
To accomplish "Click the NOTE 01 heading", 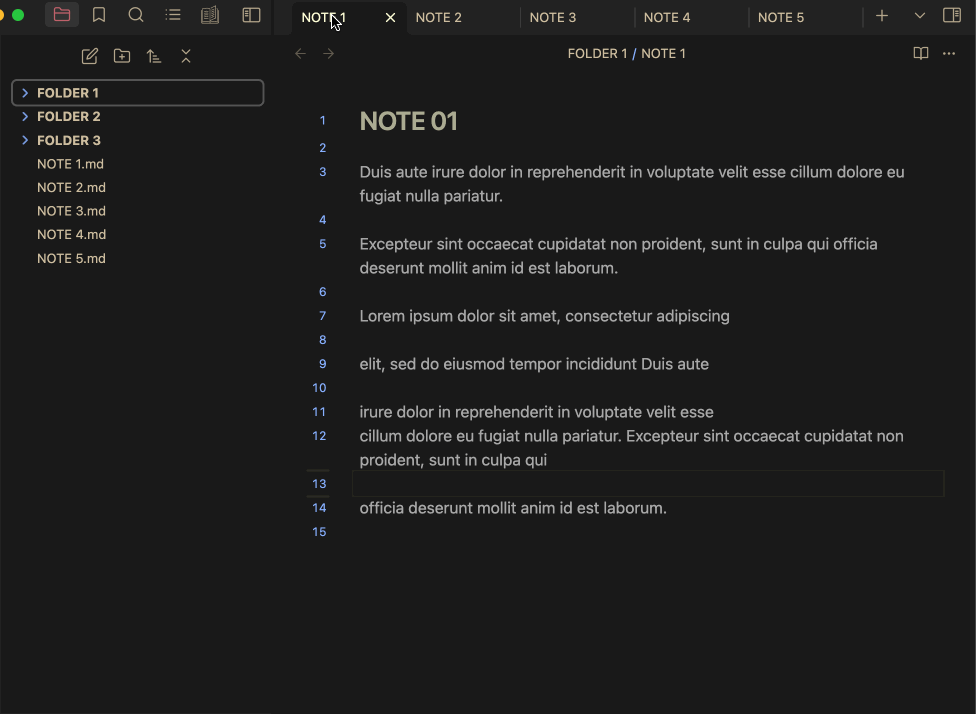I will tap(408, 121).
